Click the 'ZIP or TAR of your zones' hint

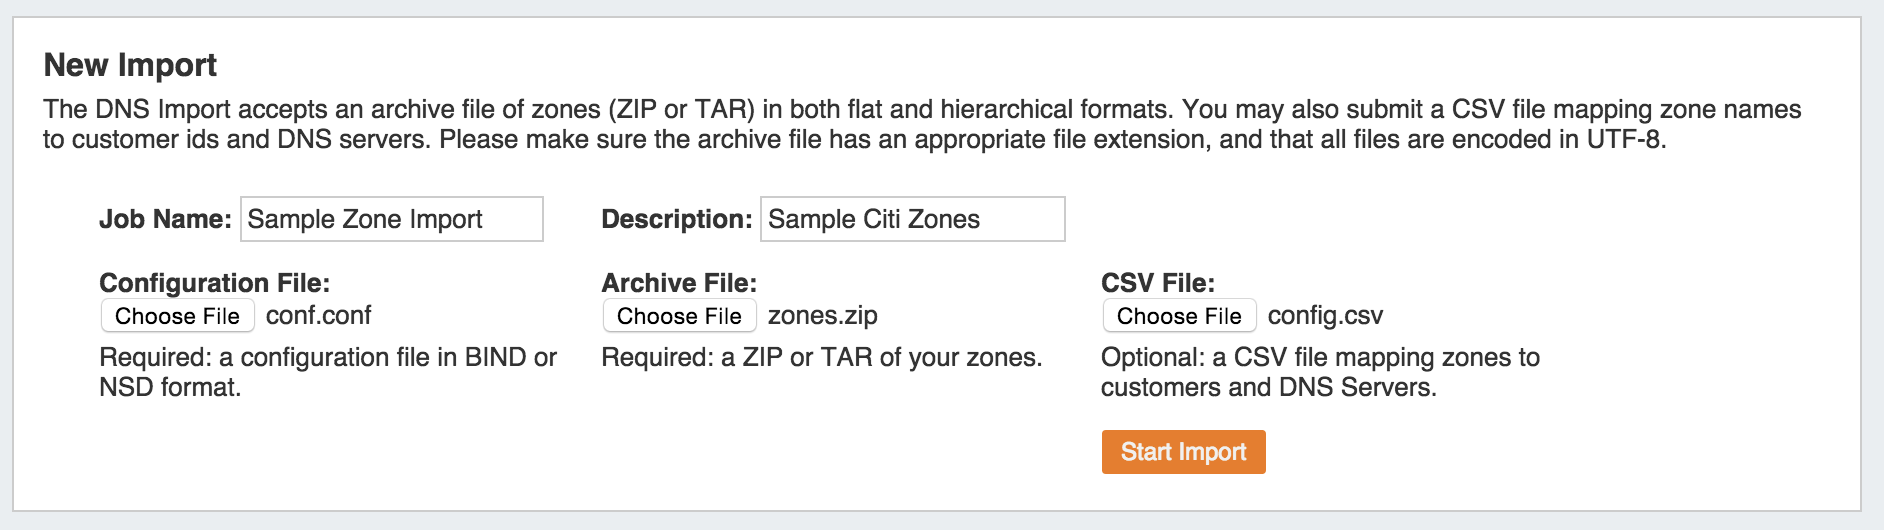point(821,358)
